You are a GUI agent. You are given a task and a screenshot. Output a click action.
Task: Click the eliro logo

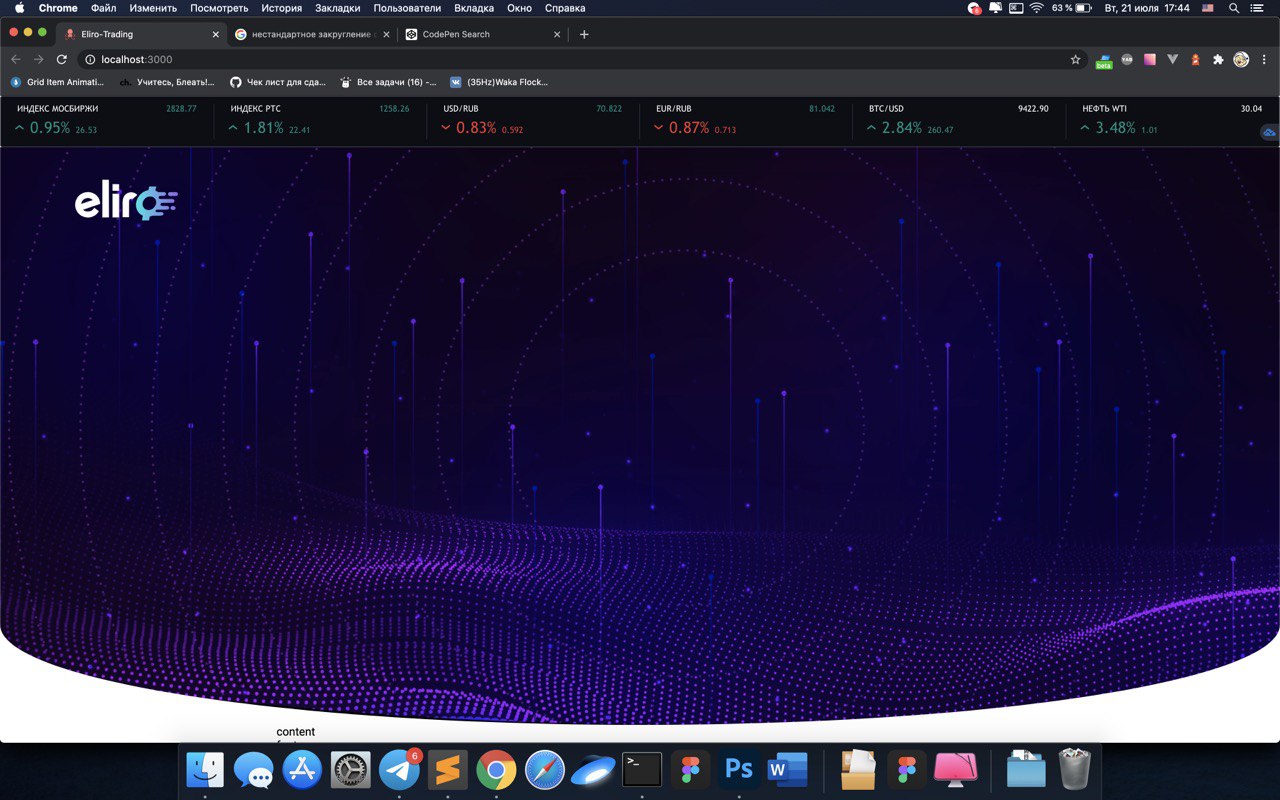(x=126, y=202)
